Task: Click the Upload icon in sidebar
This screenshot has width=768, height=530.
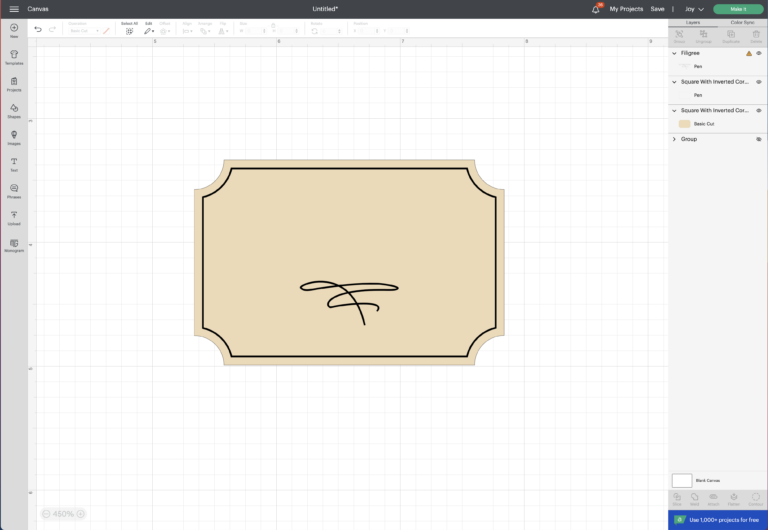Action: pyautogui.click(x=14, y=217)
